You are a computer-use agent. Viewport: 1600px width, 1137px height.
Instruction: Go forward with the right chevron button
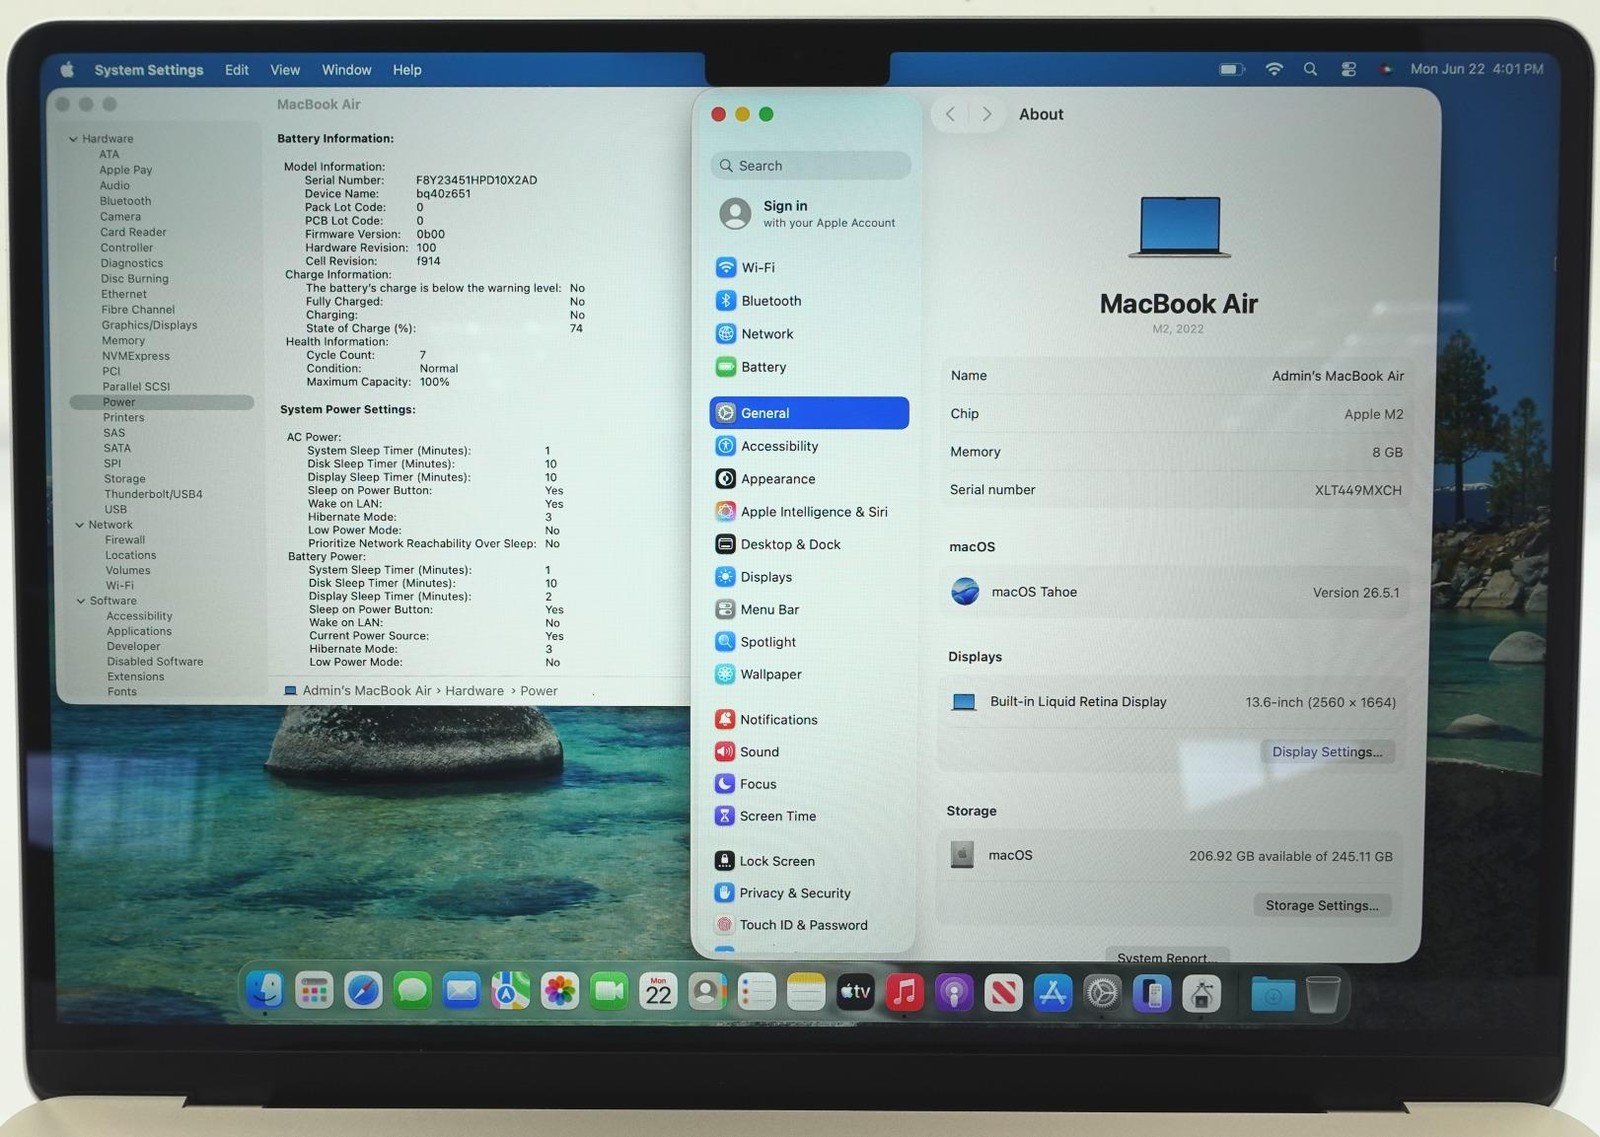coord(987,114)
